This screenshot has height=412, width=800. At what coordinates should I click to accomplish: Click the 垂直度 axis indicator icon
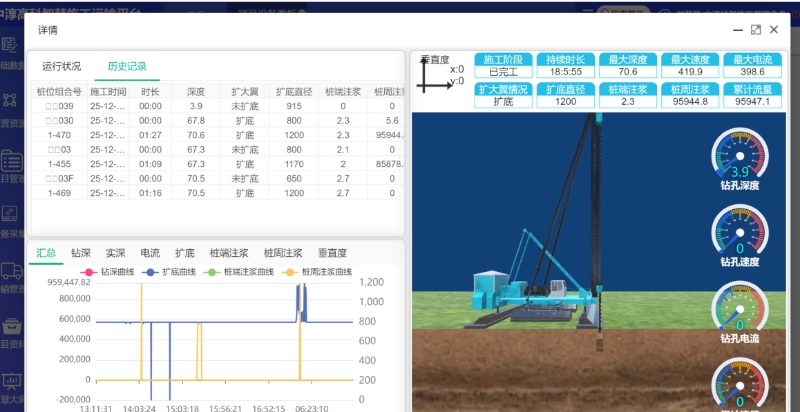436,76
